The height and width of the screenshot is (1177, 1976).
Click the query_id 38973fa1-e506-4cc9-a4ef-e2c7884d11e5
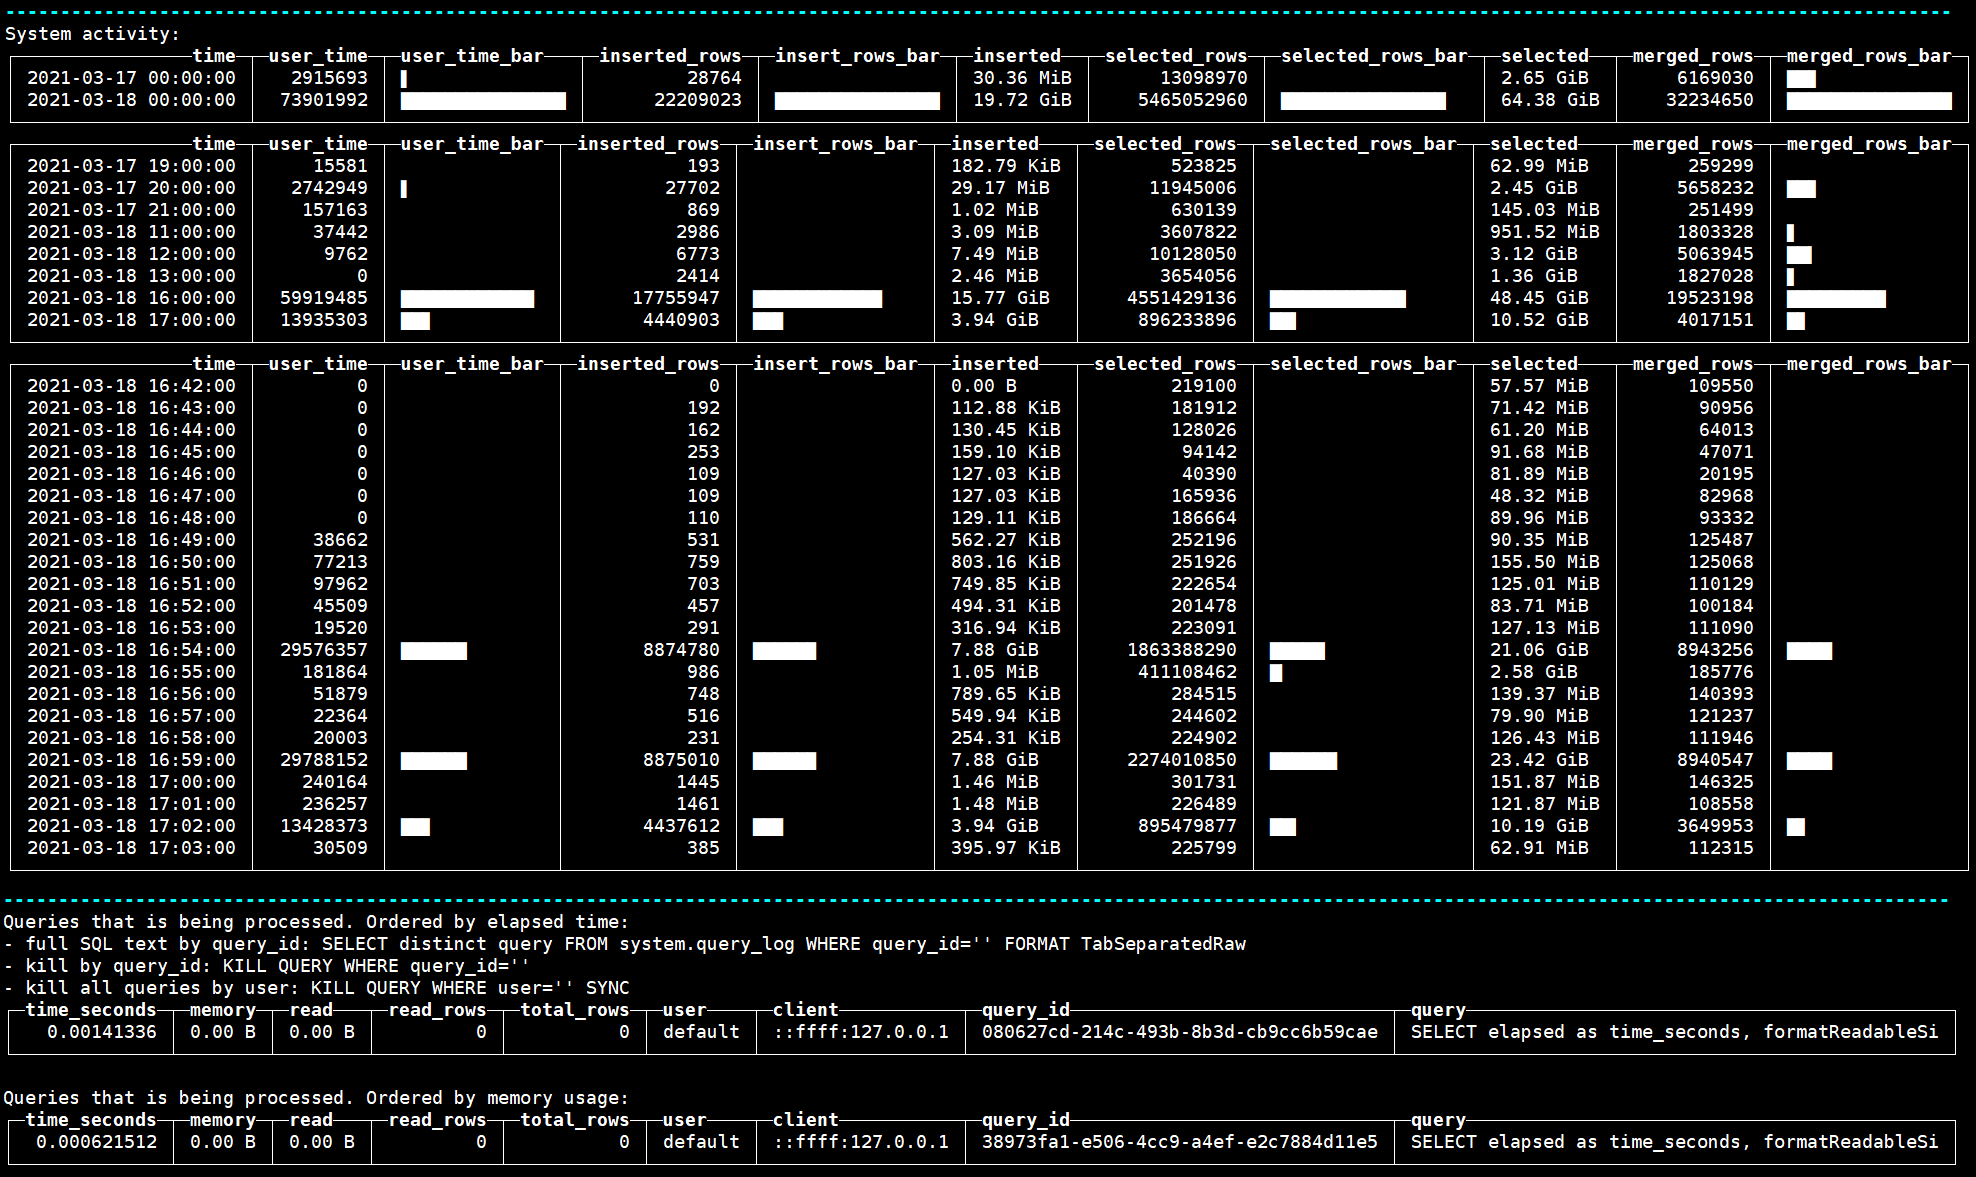[x=1179, y=1142]
